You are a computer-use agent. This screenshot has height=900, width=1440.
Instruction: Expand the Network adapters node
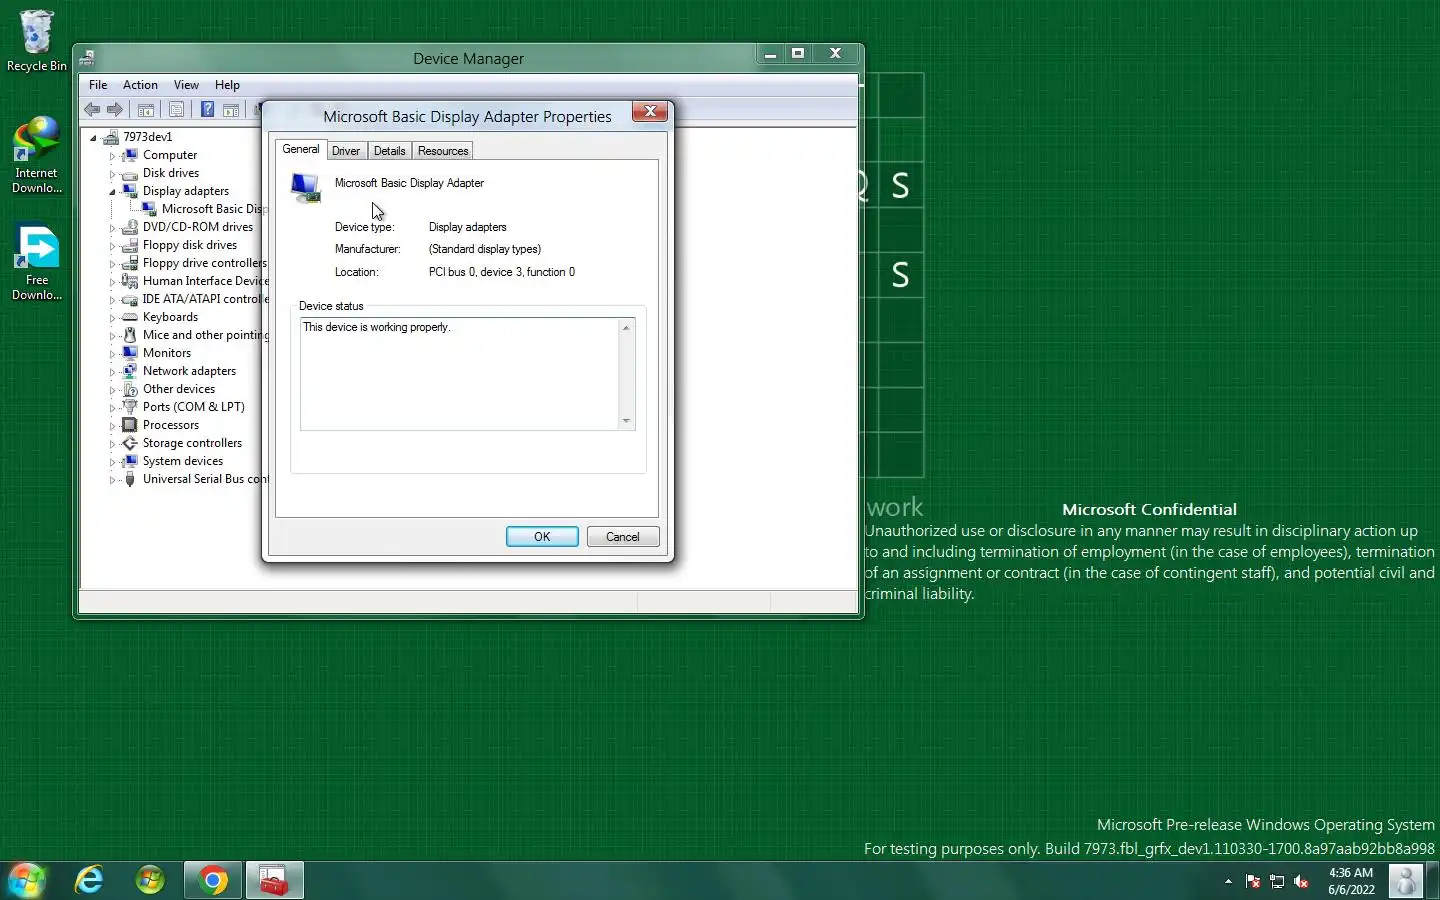click(112, 372)
